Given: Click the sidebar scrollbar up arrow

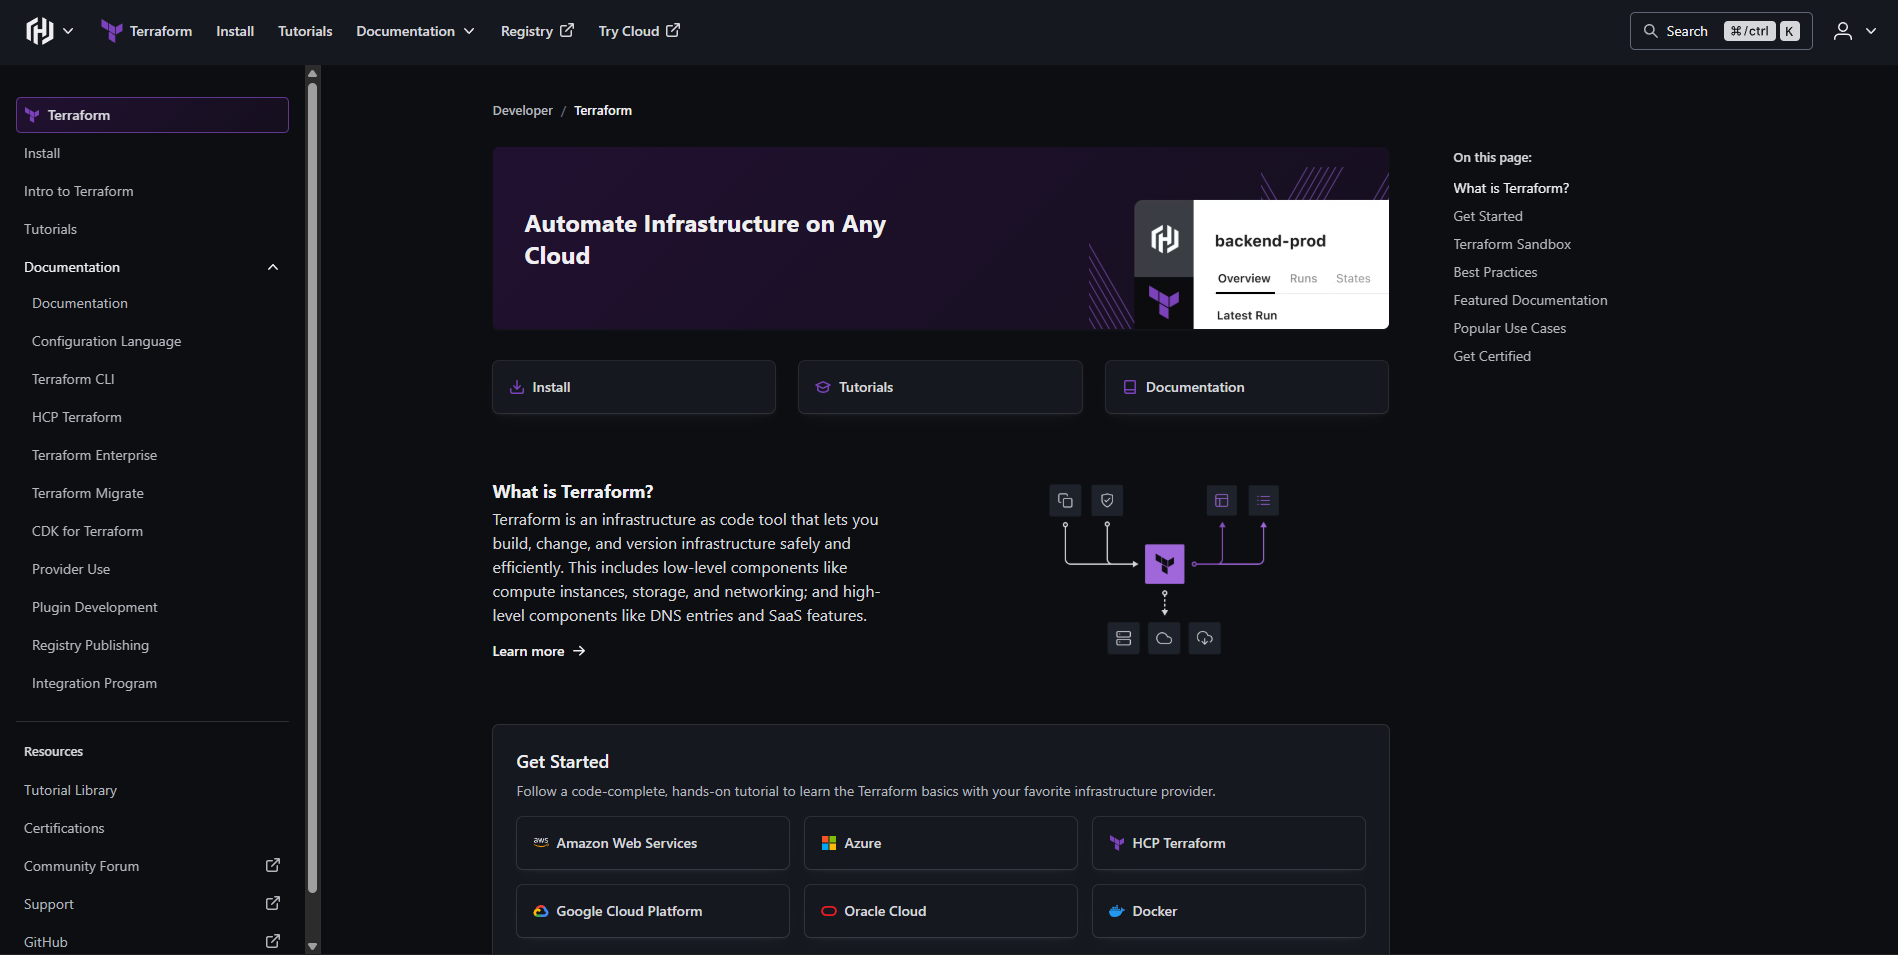Looking at the screenshot, I should 312,73.
